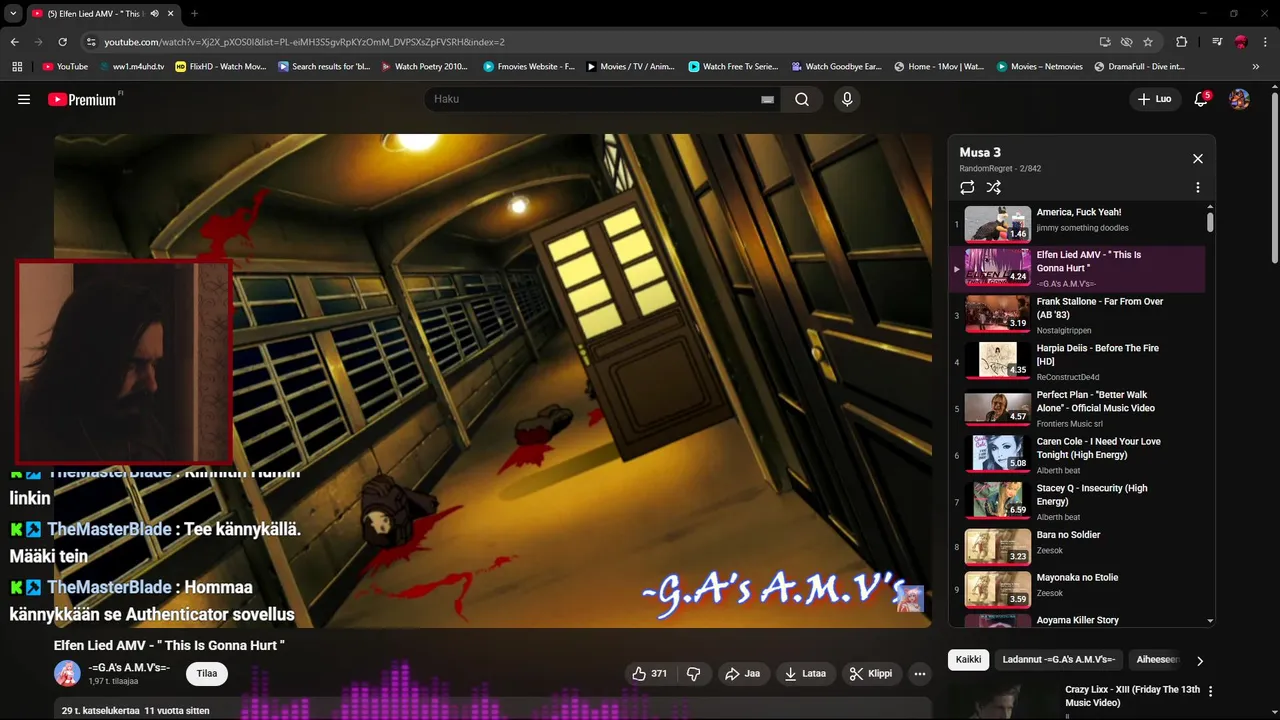
Task: Open browser extensions puzzle icon
Action: (x=1181, y=42)
